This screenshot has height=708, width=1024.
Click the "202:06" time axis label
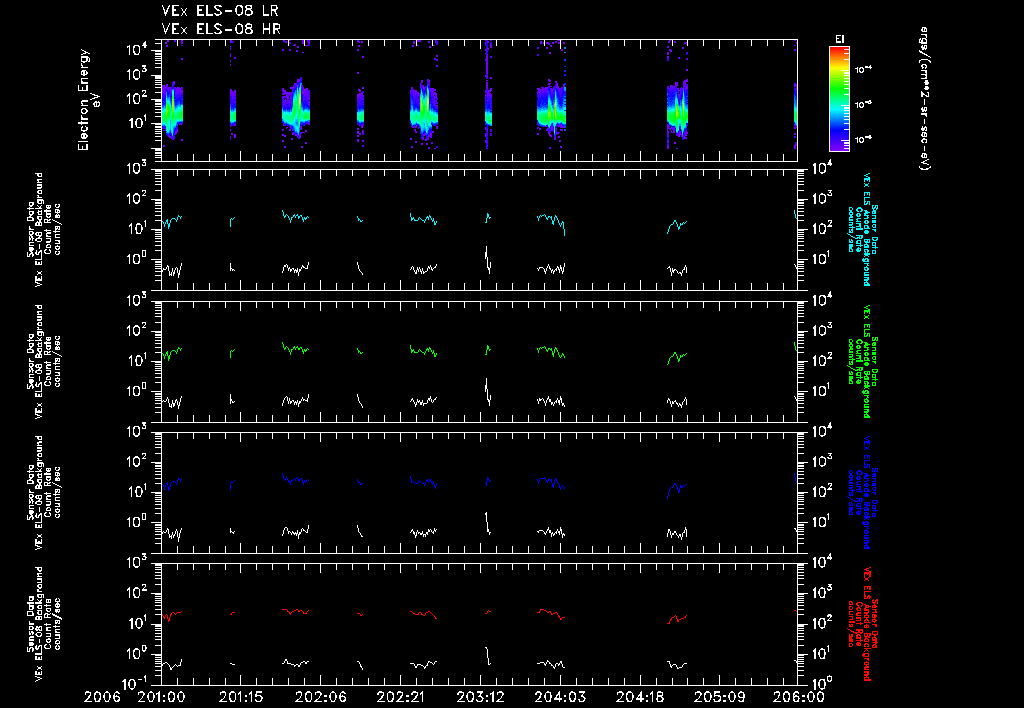(x=321, y=698)
